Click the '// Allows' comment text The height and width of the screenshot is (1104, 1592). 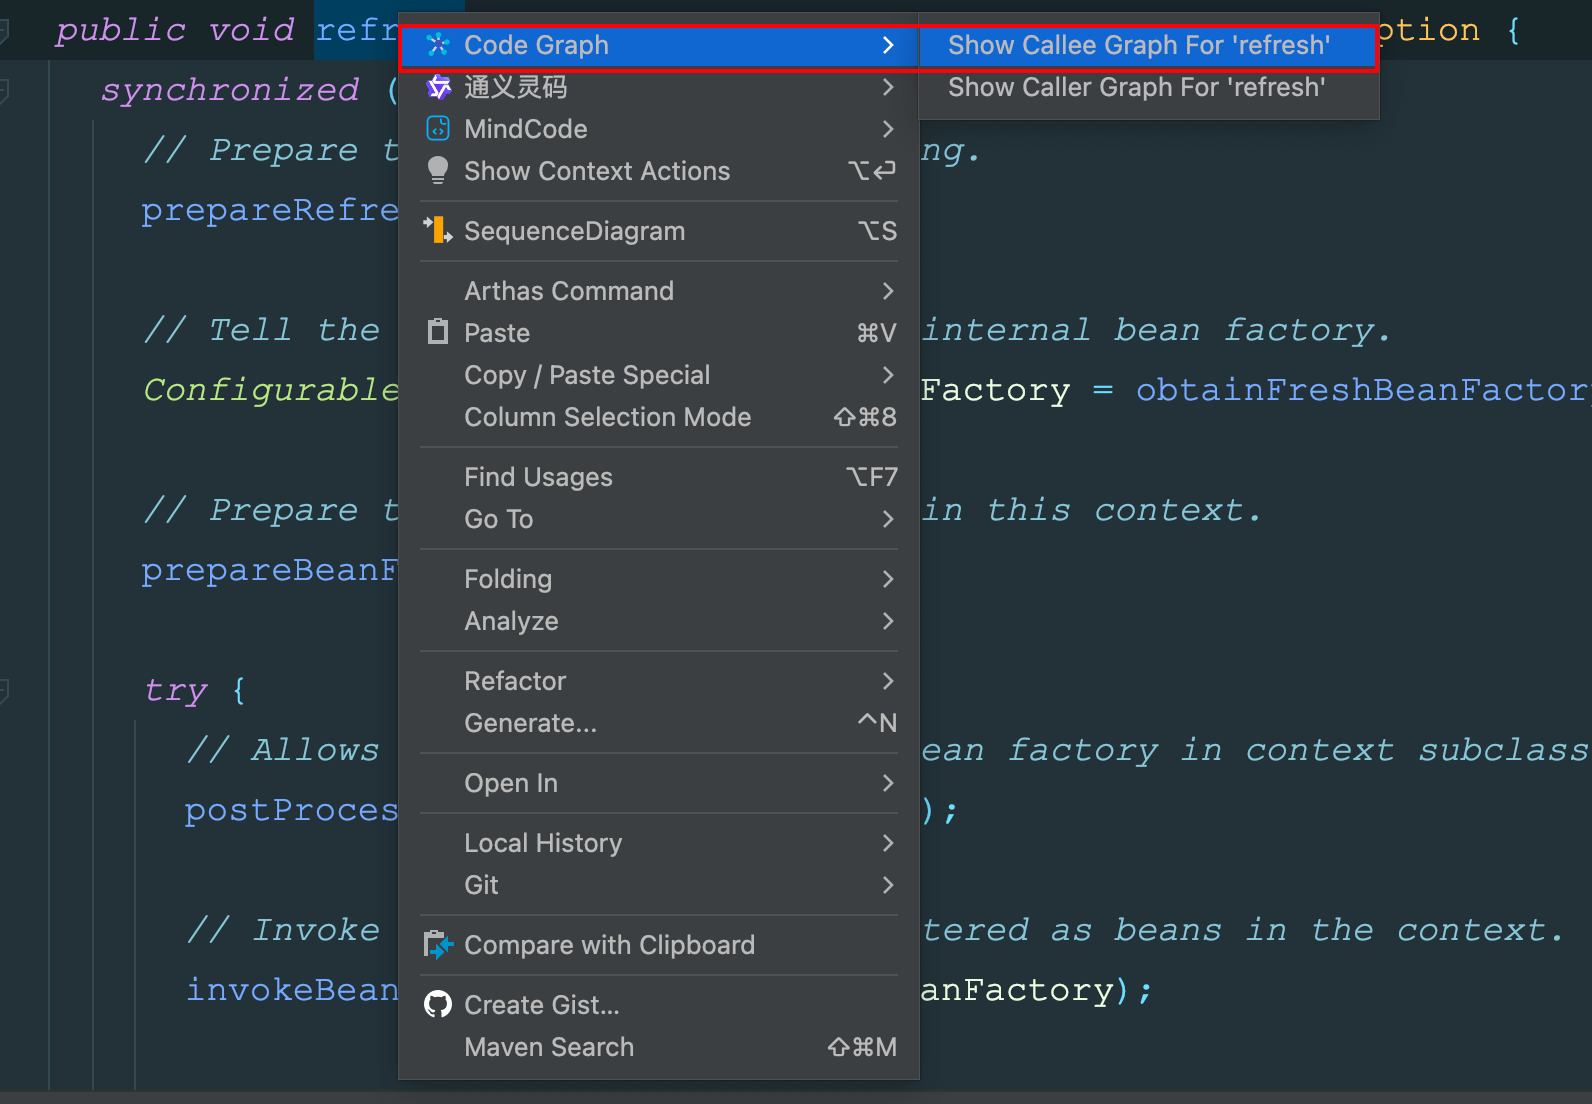[x=283, y=750]
